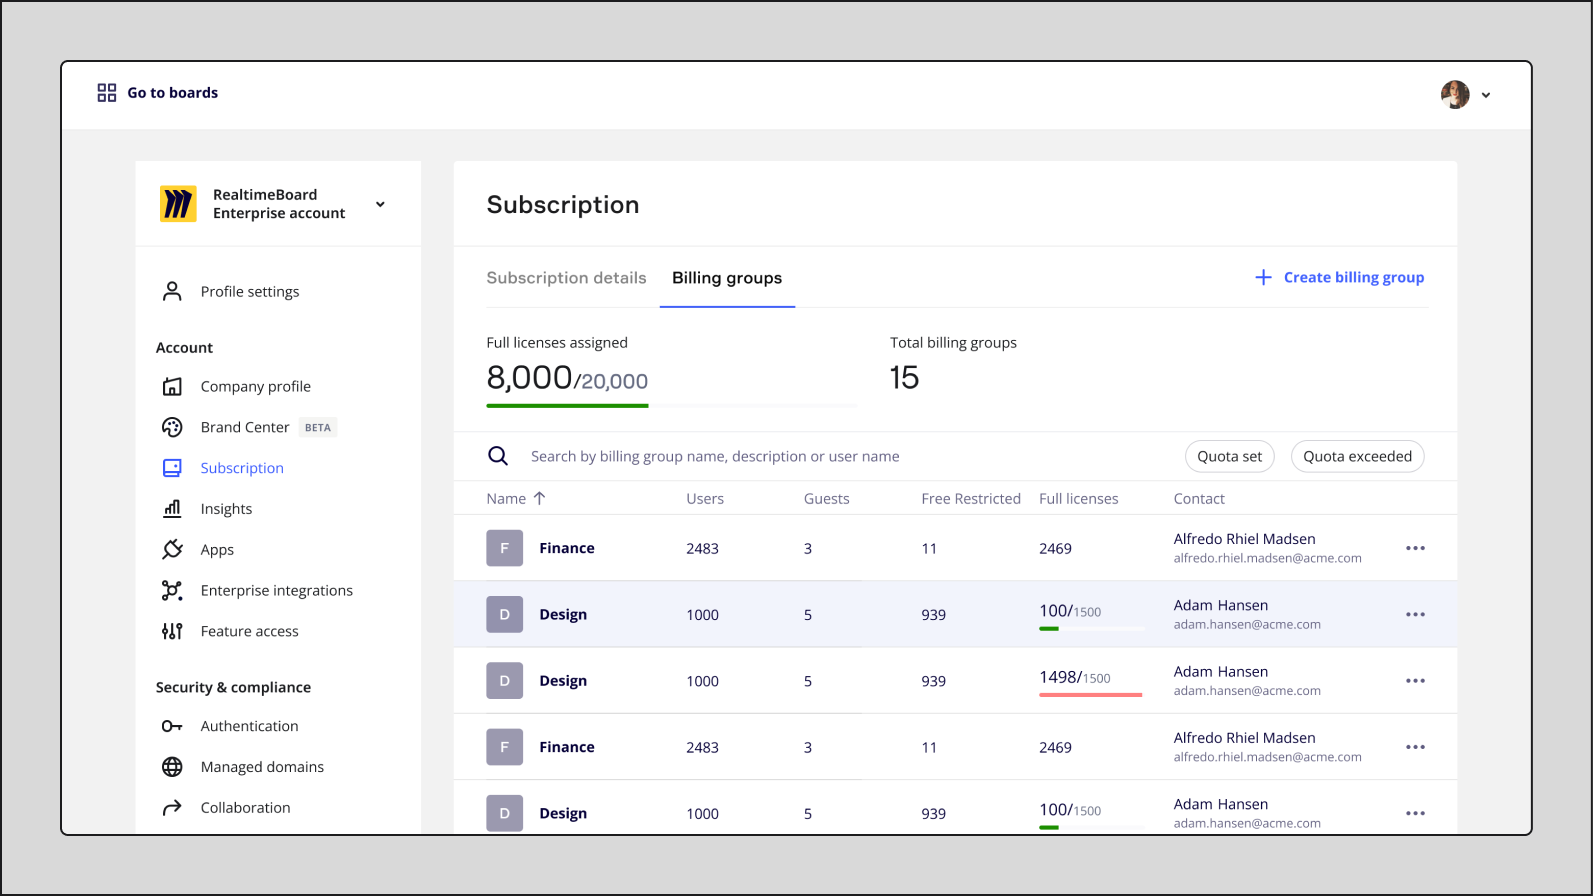This screenshot has width=1593, height=896.
Task: Click the 1498/1500 license usage bar
Action: pos(1090,694)
